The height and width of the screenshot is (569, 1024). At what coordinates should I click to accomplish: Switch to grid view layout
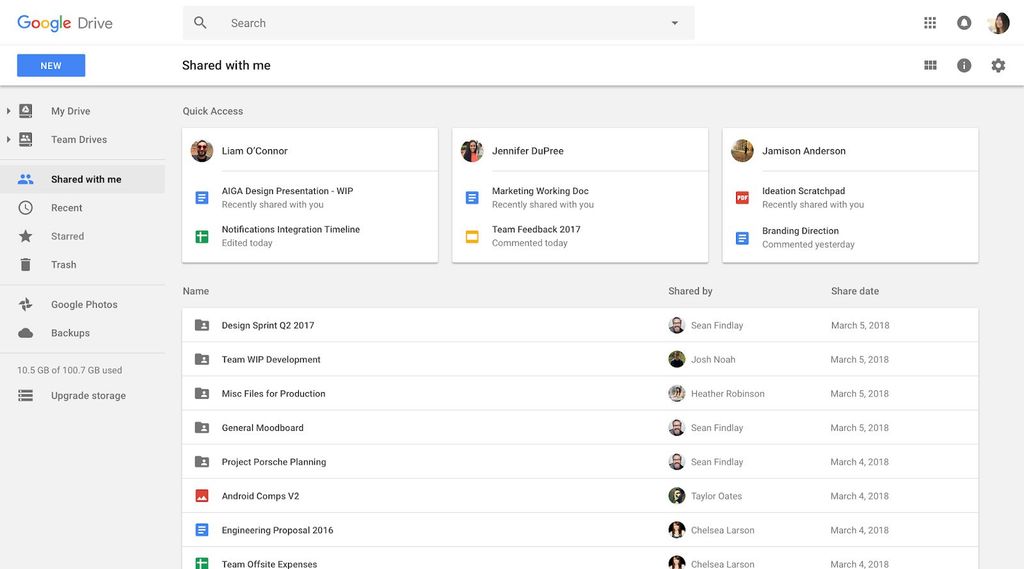930,65
